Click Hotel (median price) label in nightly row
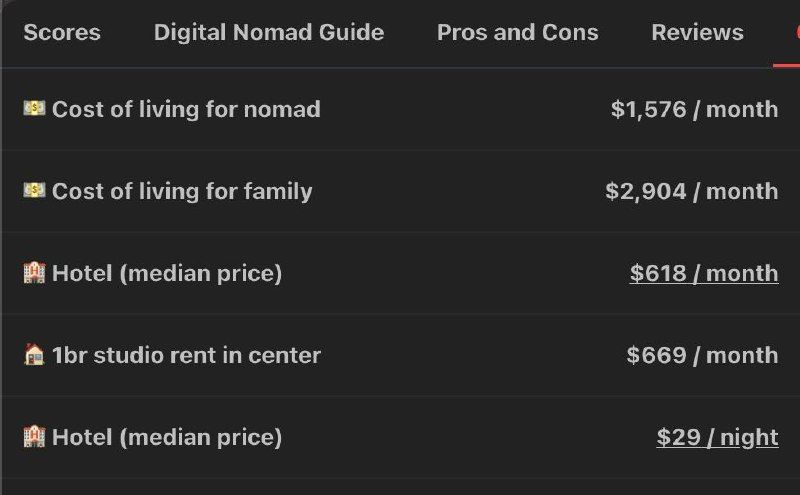 pyautogui.click(x=167, y=437)
